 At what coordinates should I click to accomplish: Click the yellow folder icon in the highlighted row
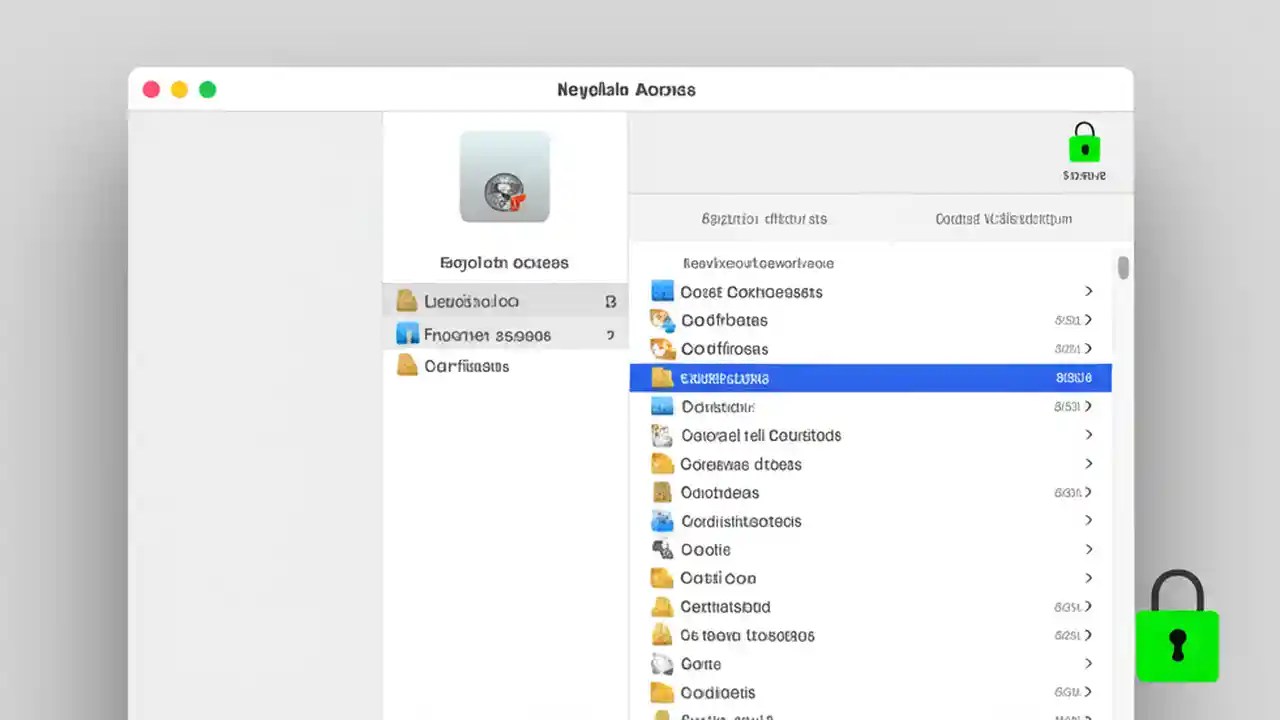pos(662,377)
